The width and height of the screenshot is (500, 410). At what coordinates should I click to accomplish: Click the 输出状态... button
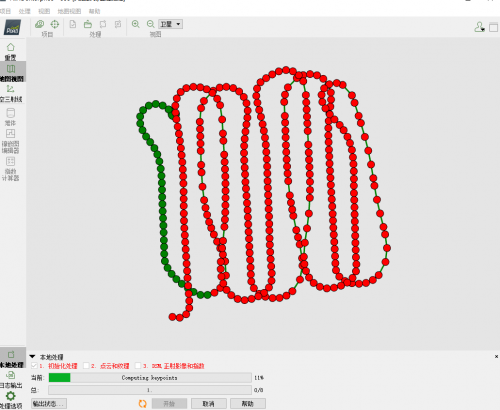[x=49, y=404]
